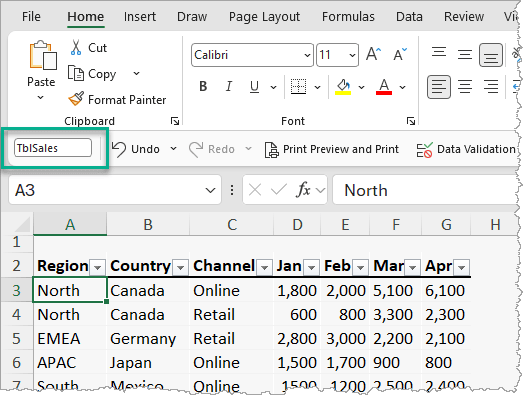Apply red font color
The width and height of the screenshot is (523, 395).
pyautogui.click(x=384, y=87)
